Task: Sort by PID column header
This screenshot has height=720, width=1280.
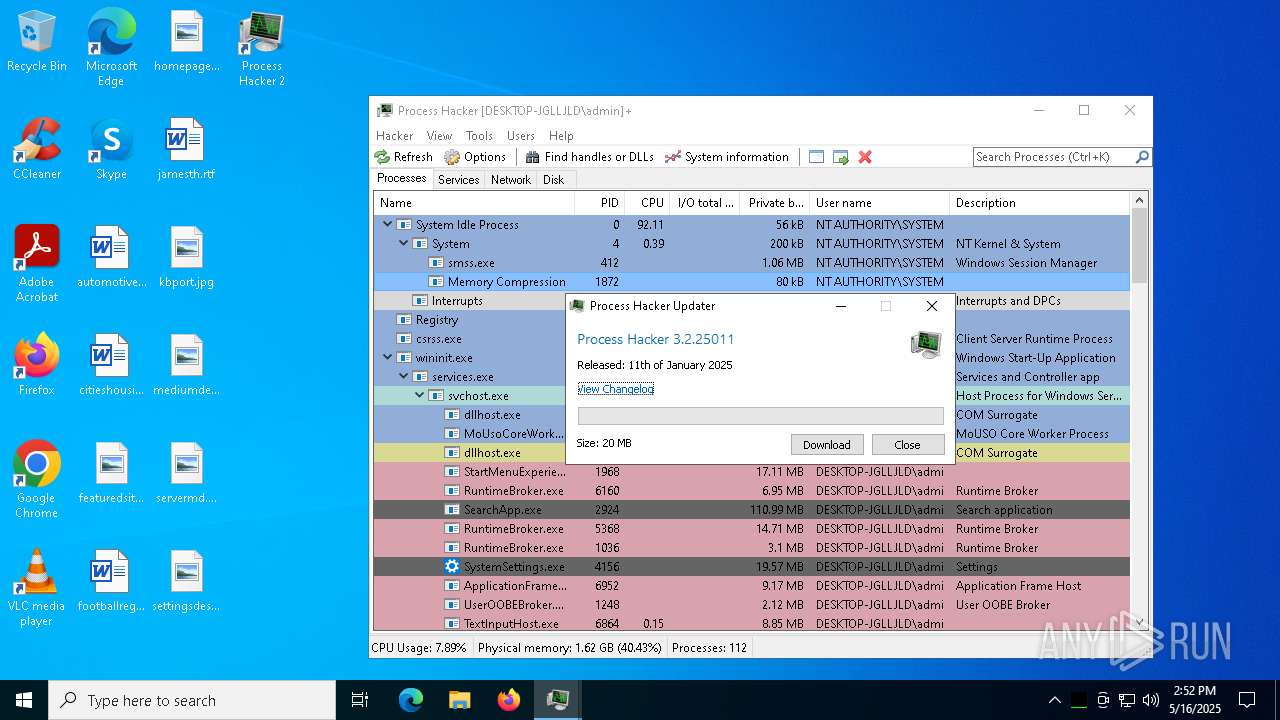Action: pos(600,203)
